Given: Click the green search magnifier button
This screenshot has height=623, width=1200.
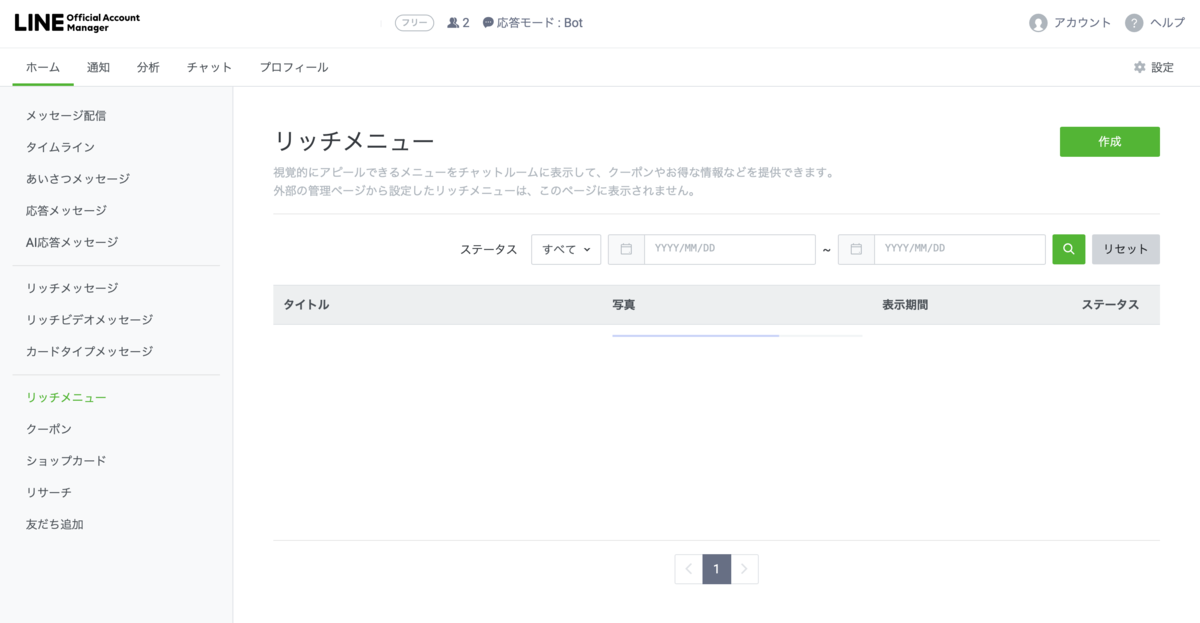Looking at the screenshot, I should click(x=1068, y=249).
